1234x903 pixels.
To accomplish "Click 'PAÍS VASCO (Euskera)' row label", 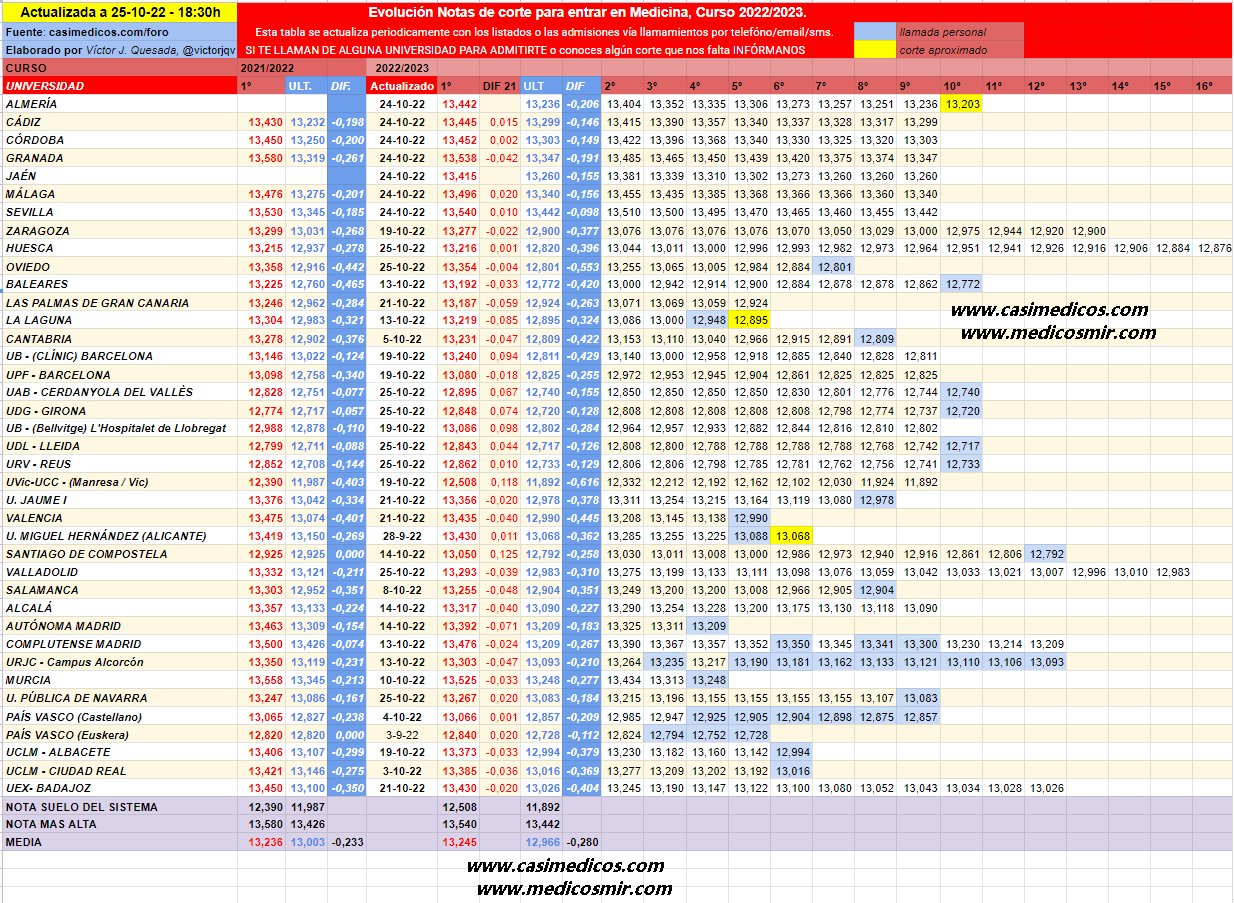I will coord(119,735).
